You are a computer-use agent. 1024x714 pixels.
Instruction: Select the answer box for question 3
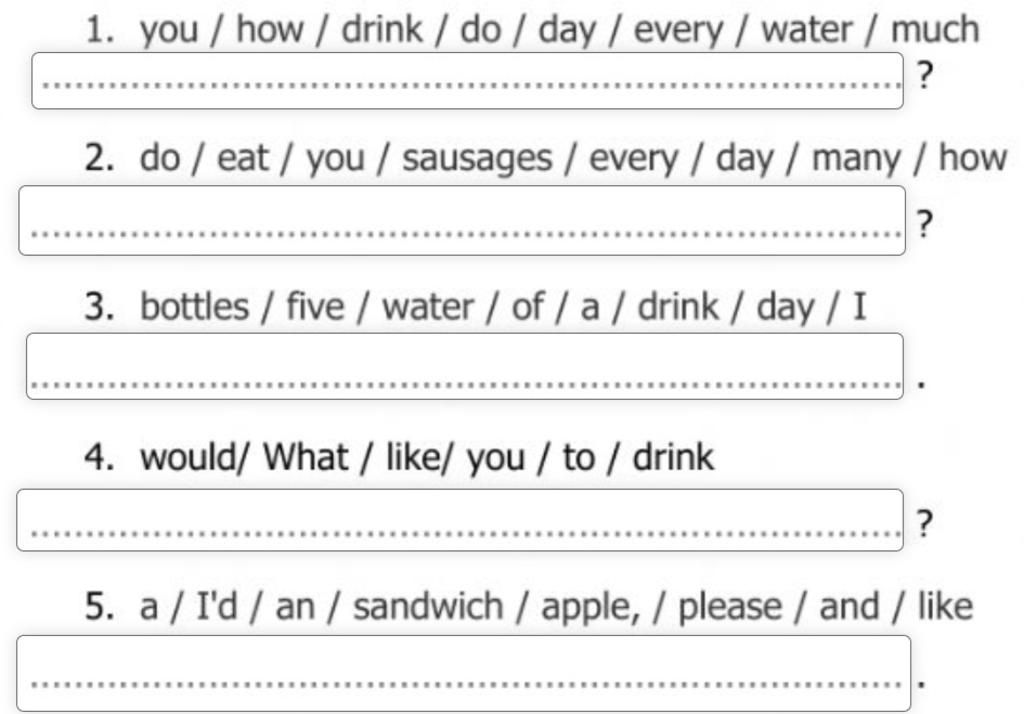[x=465, y=366]
